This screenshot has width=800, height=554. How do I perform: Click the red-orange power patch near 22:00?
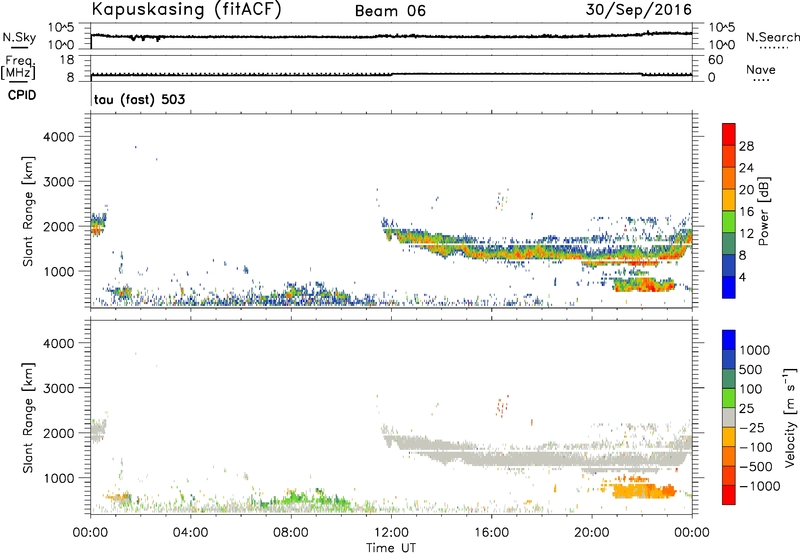click(644, 284)
